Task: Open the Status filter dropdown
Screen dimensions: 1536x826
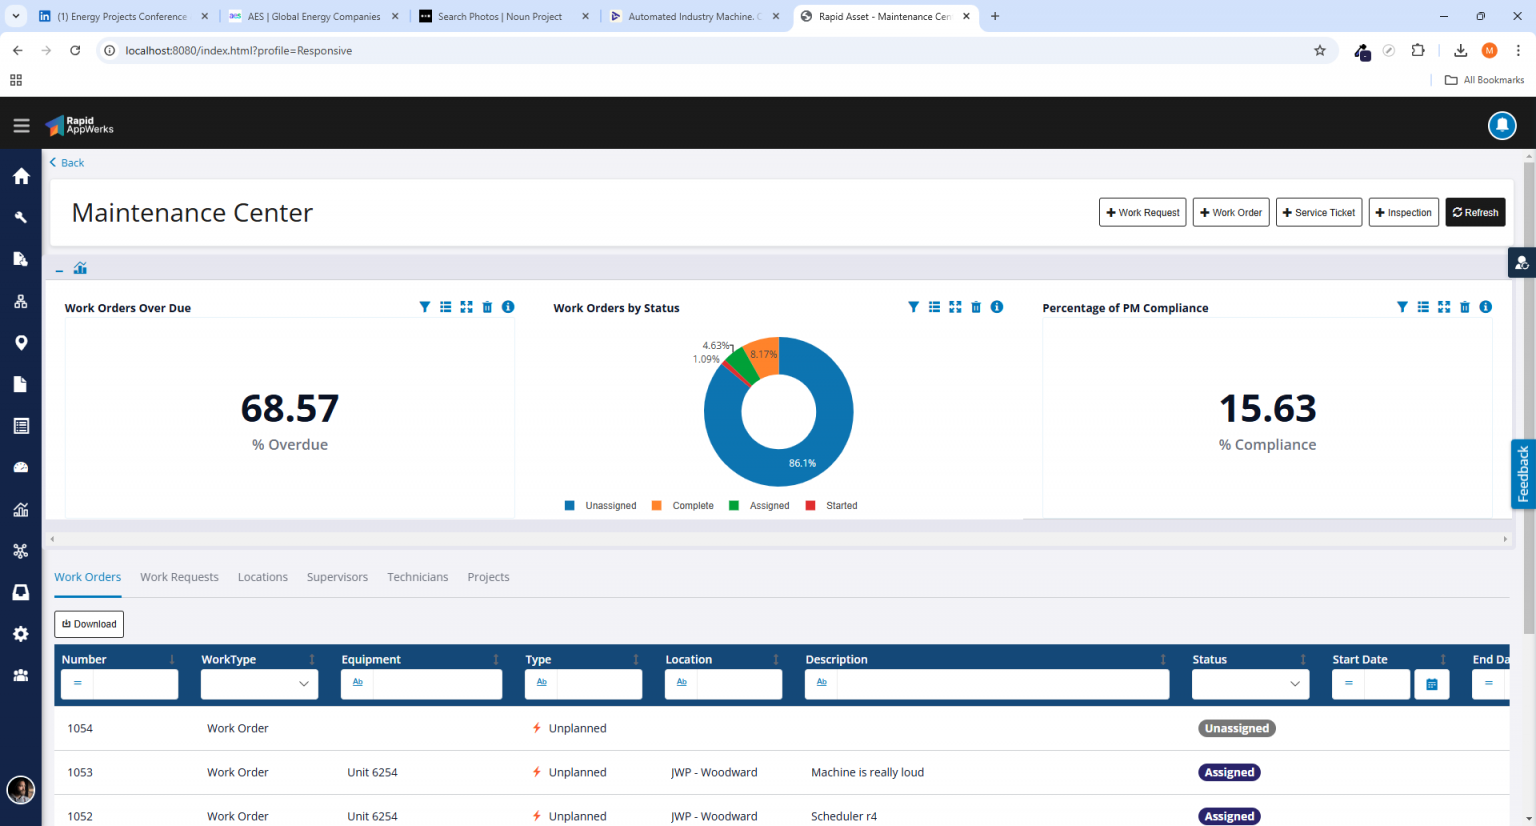Action: pos(1251,684)
